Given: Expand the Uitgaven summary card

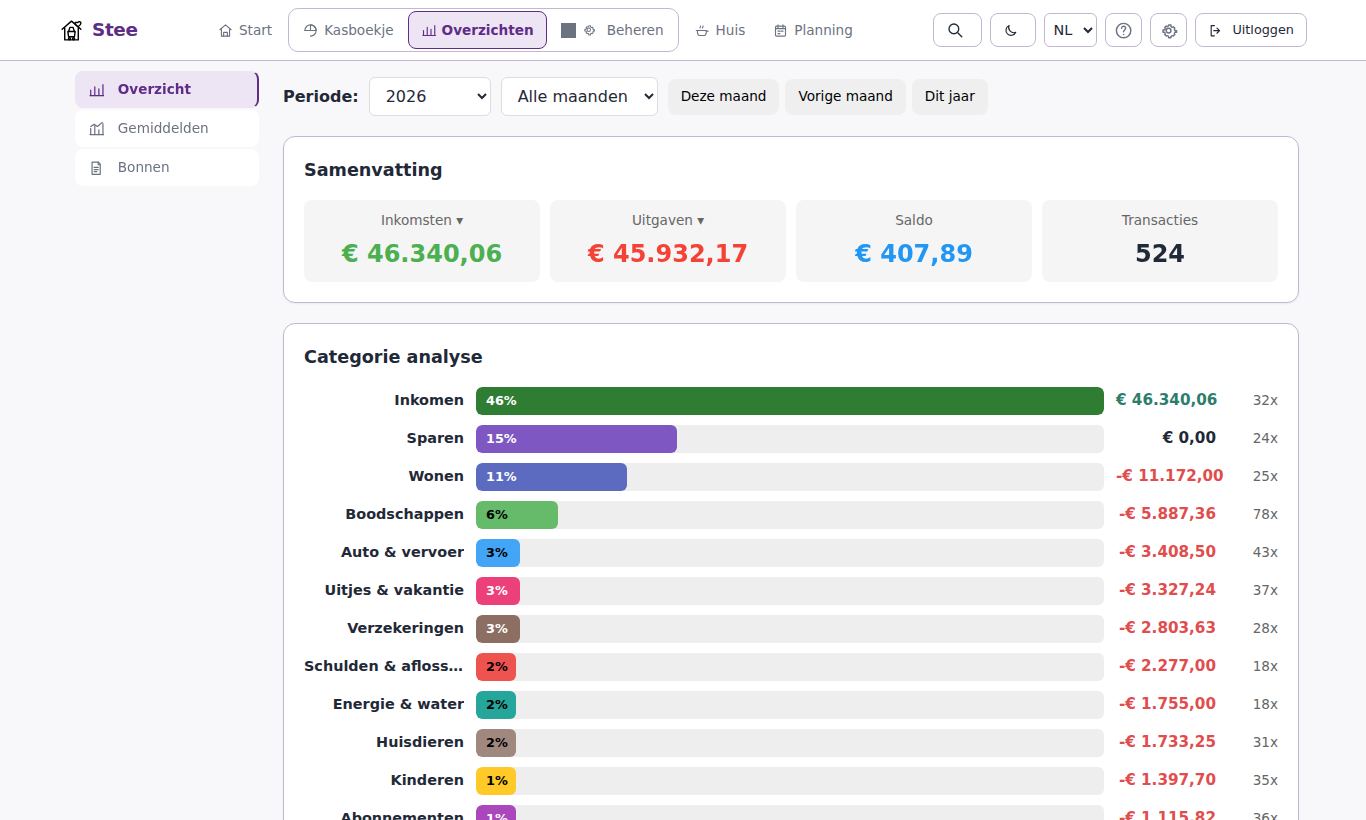Looking at the screenshot, I should (668, 241).
